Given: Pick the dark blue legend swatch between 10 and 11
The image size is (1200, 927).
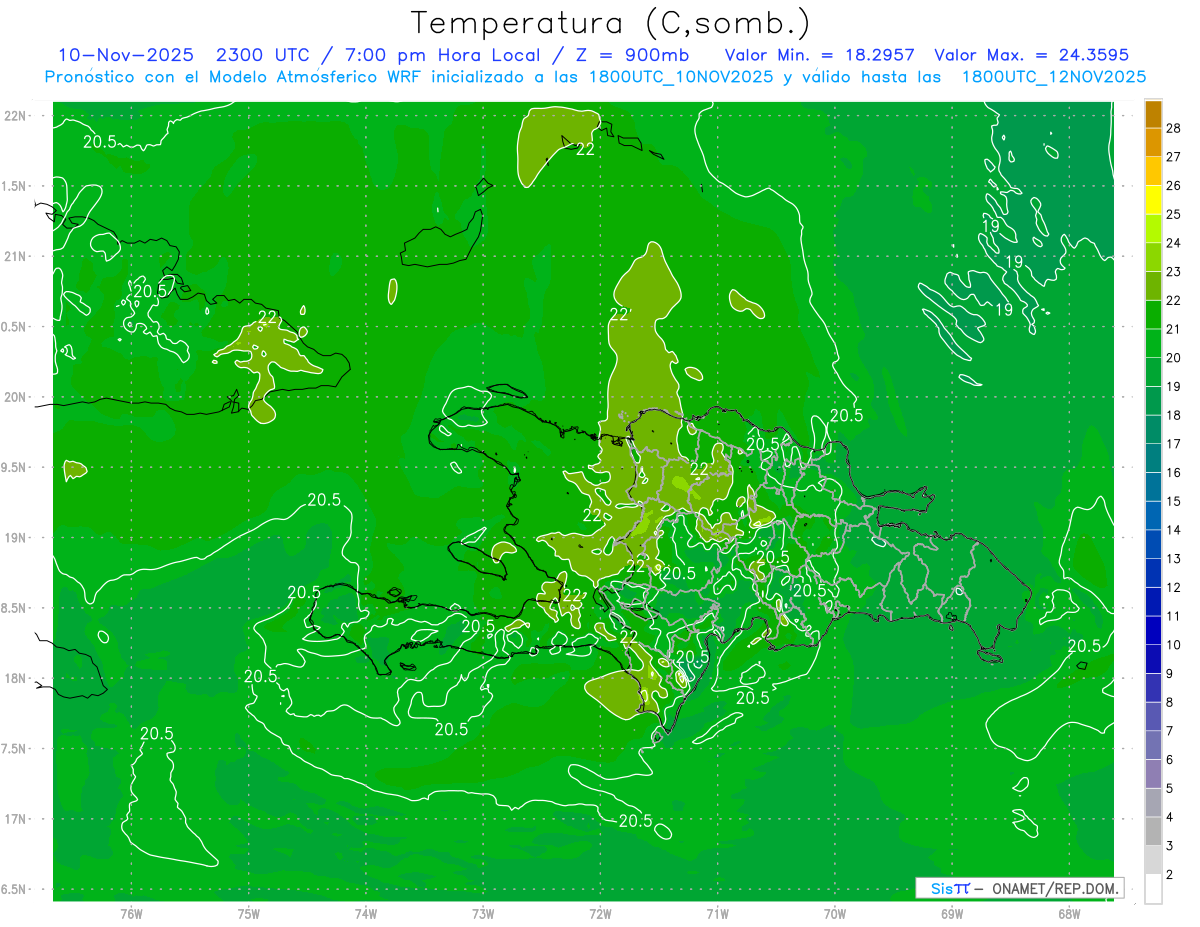Looking at the screenshot, I should [x=1153, y=631].
